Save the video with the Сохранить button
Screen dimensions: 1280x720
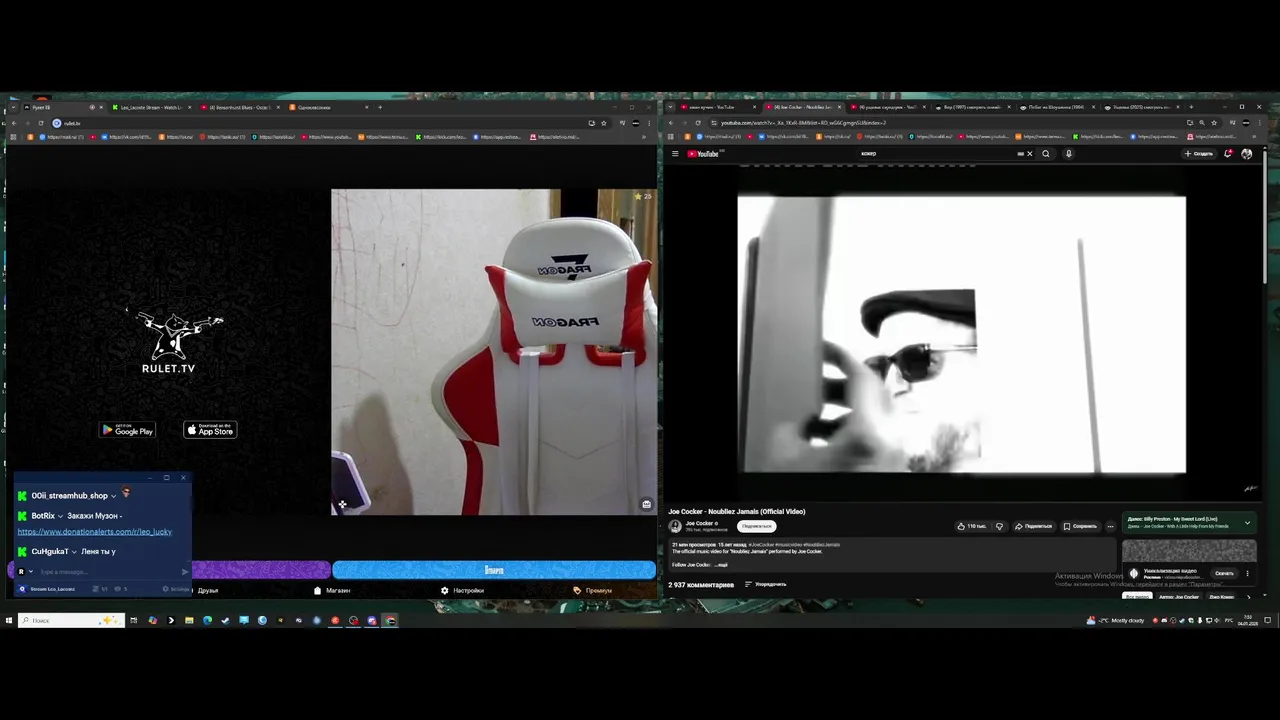tap(1080, 526)
